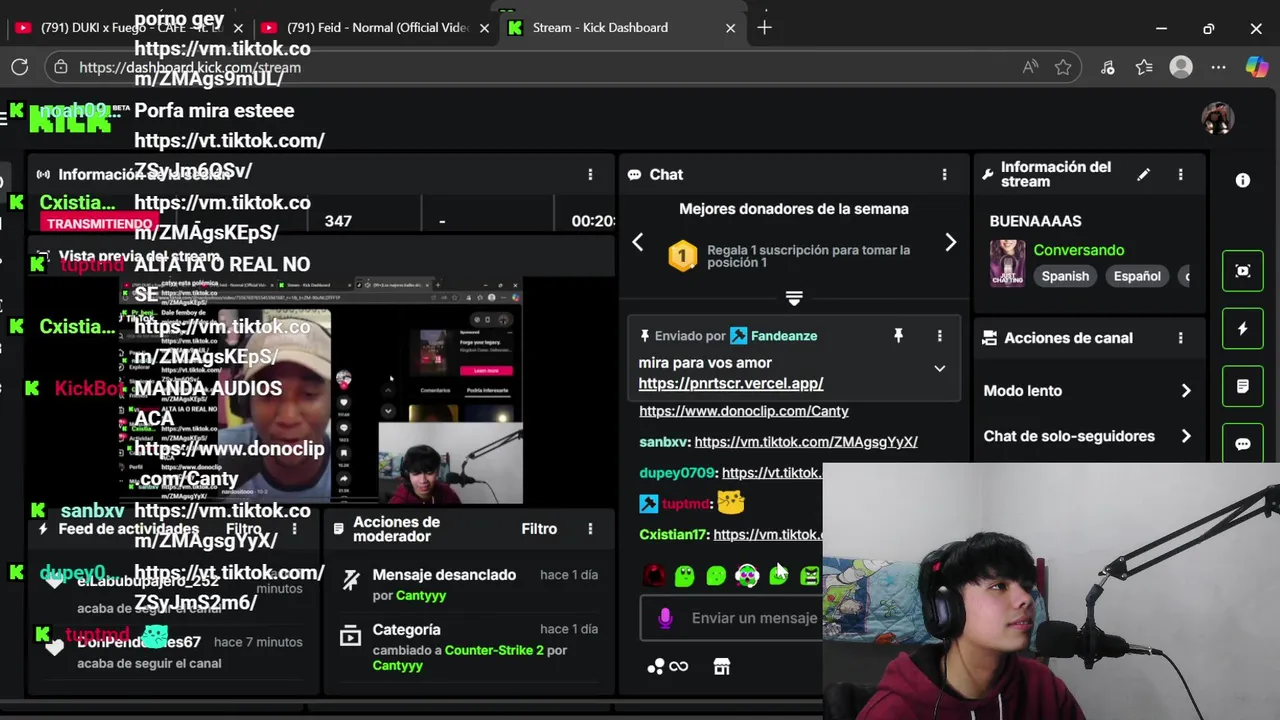The image size is (1280, 720).
Task: Unpin the pinned message with pin icon
Action: tap(898, 336)
